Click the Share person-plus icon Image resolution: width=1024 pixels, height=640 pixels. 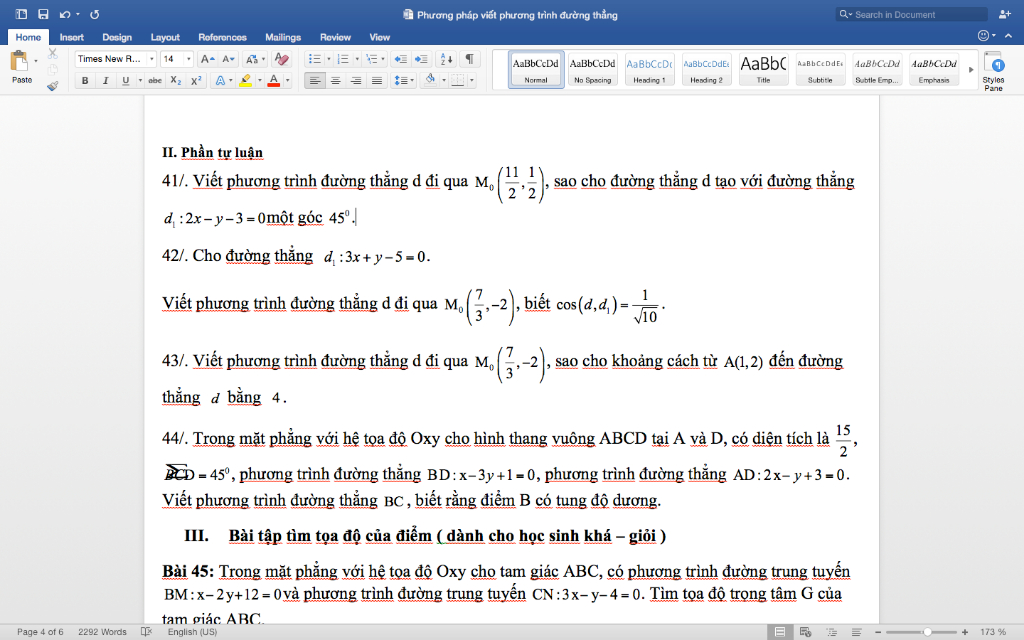[1004, 14]
